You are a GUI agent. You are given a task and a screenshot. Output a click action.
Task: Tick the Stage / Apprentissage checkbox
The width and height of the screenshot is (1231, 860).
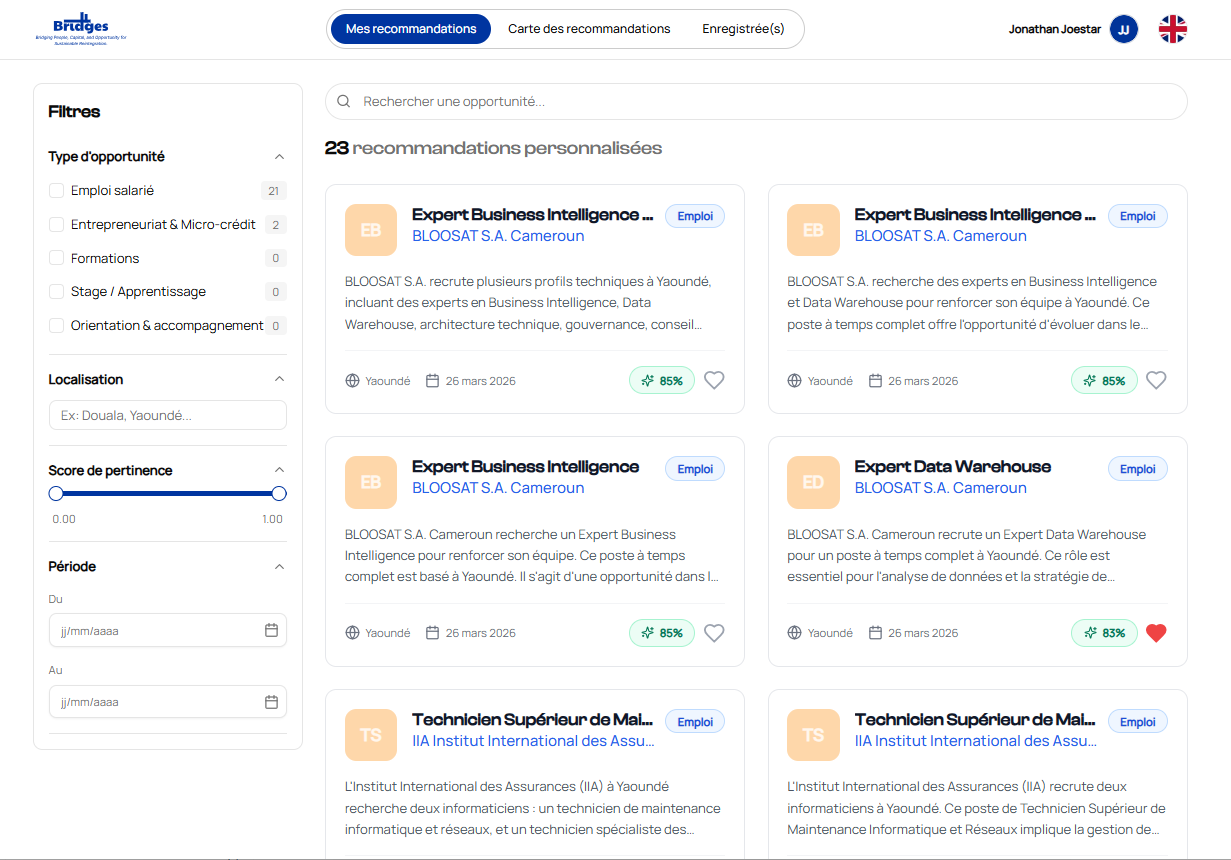[x=57, y=291]
